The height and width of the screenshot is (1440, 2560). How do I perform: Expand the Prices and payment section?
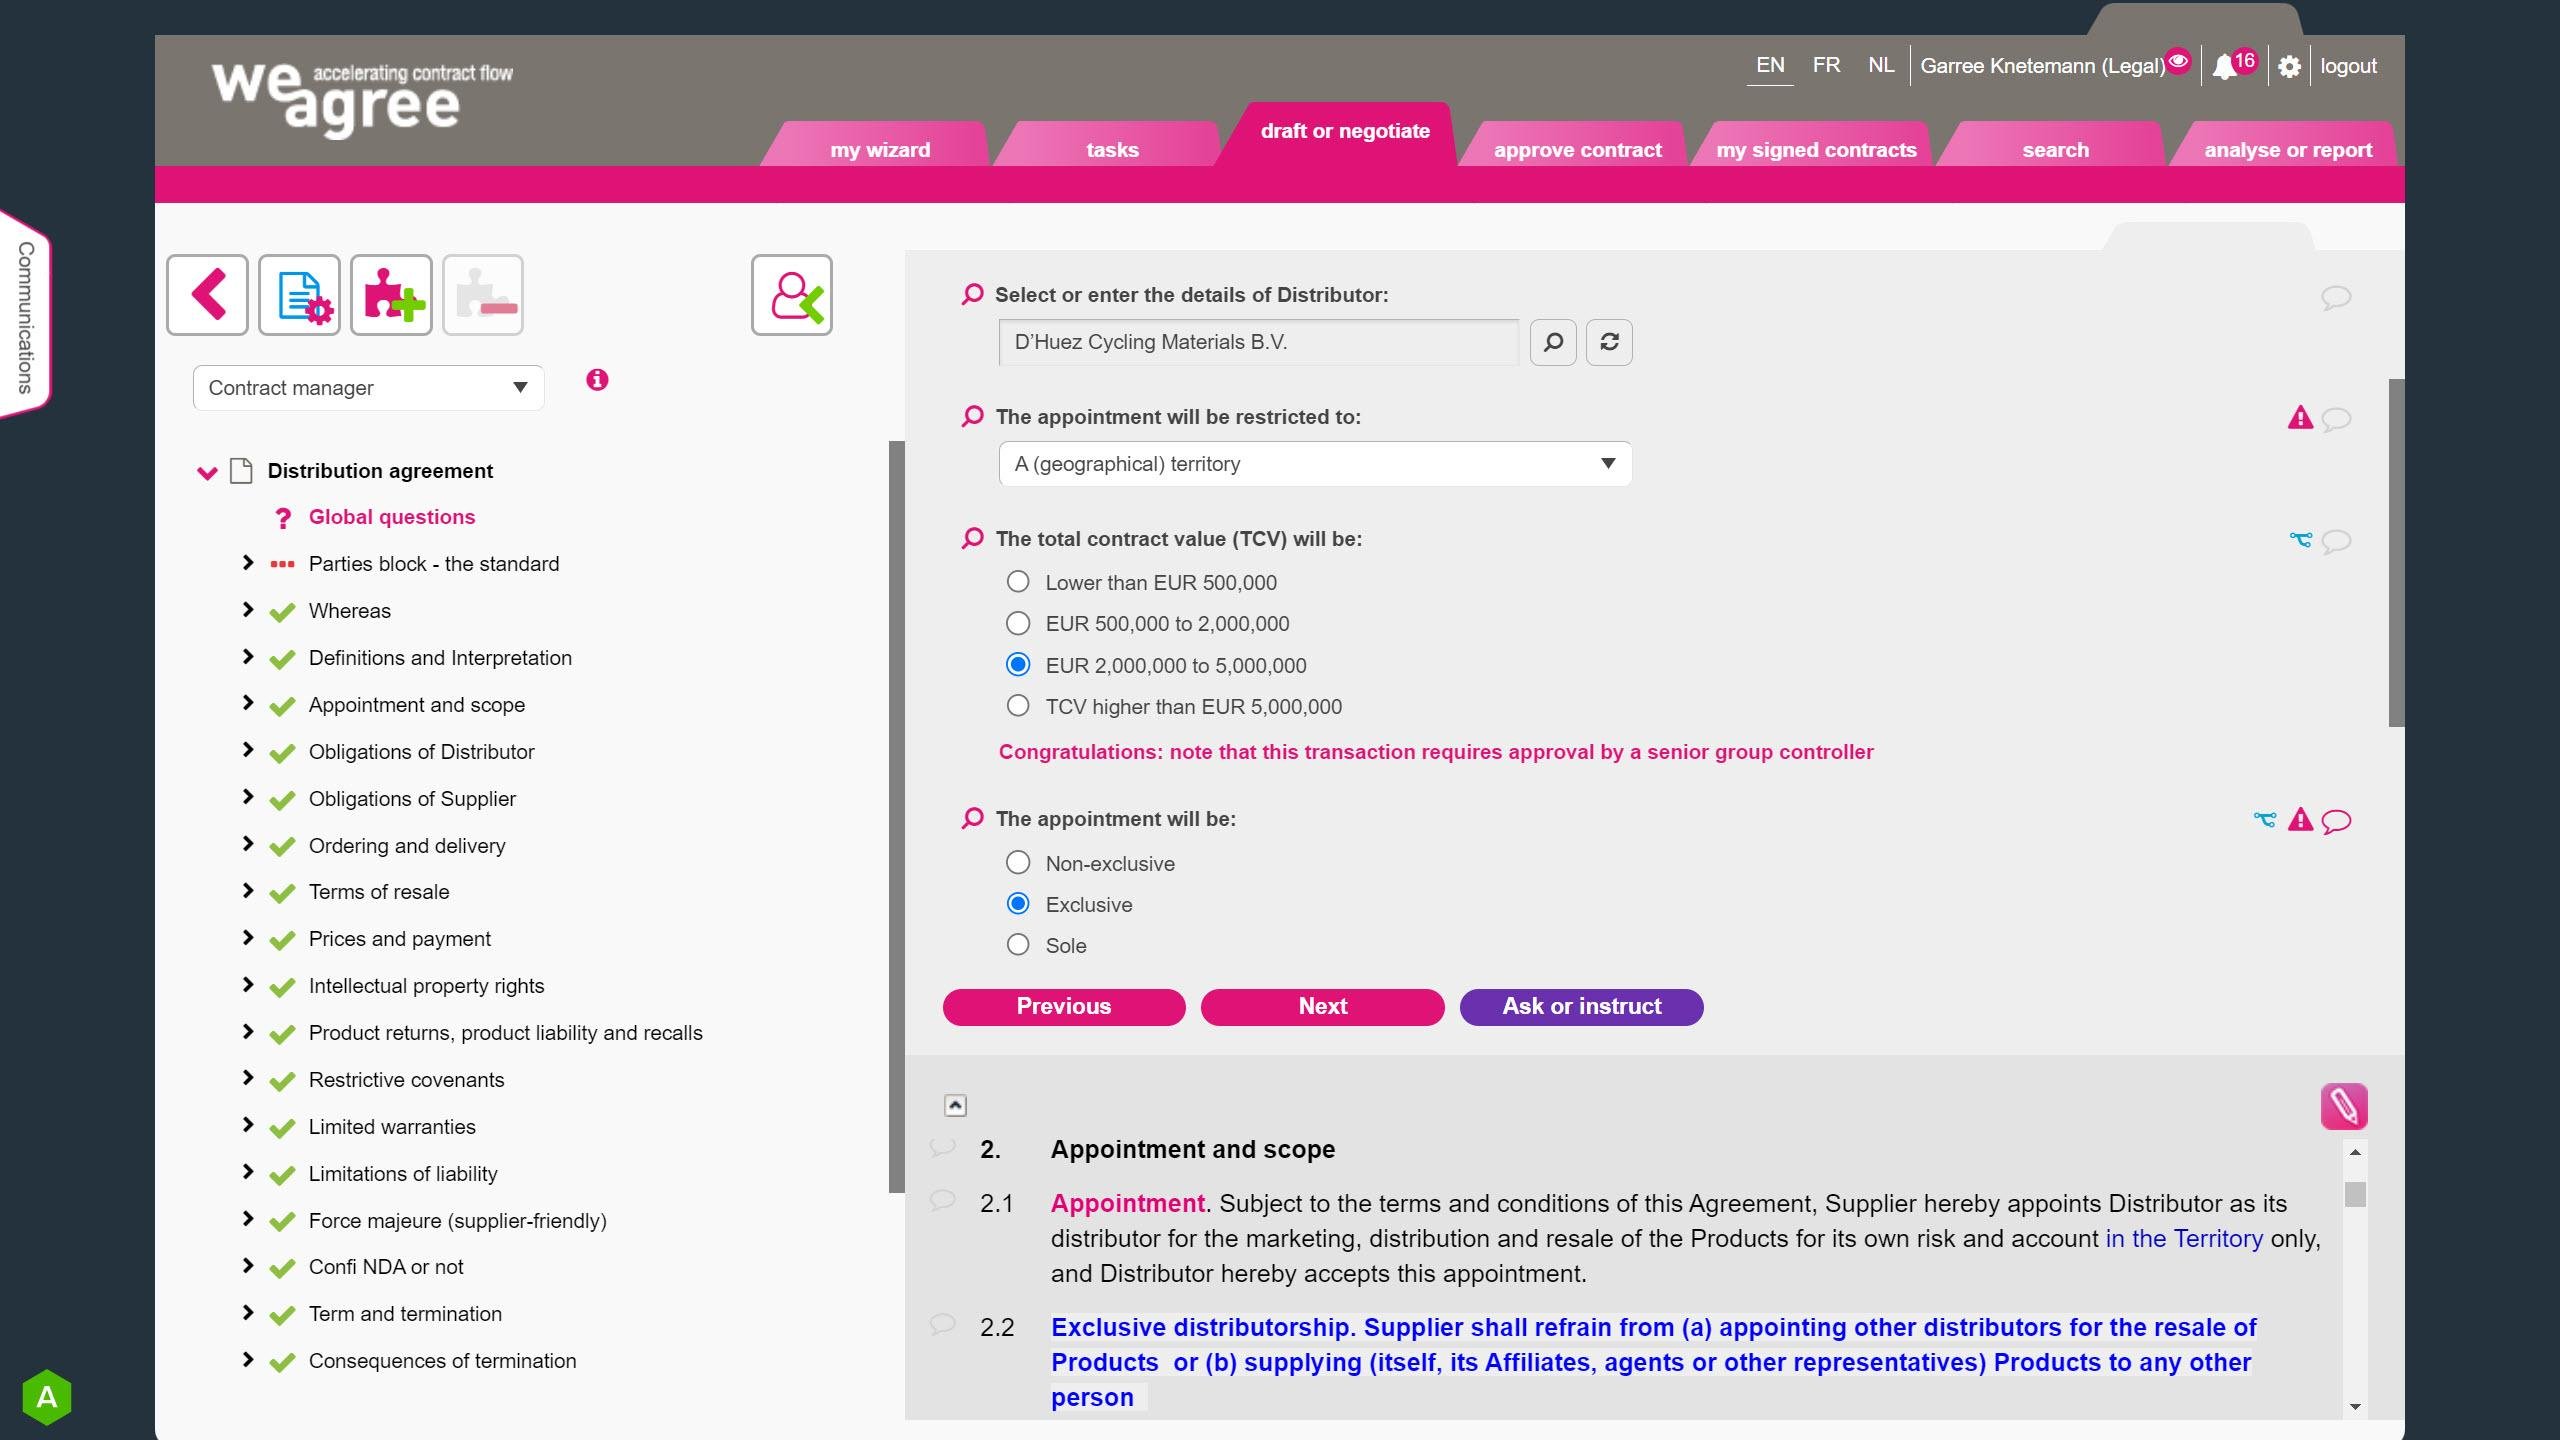(247, 938)
